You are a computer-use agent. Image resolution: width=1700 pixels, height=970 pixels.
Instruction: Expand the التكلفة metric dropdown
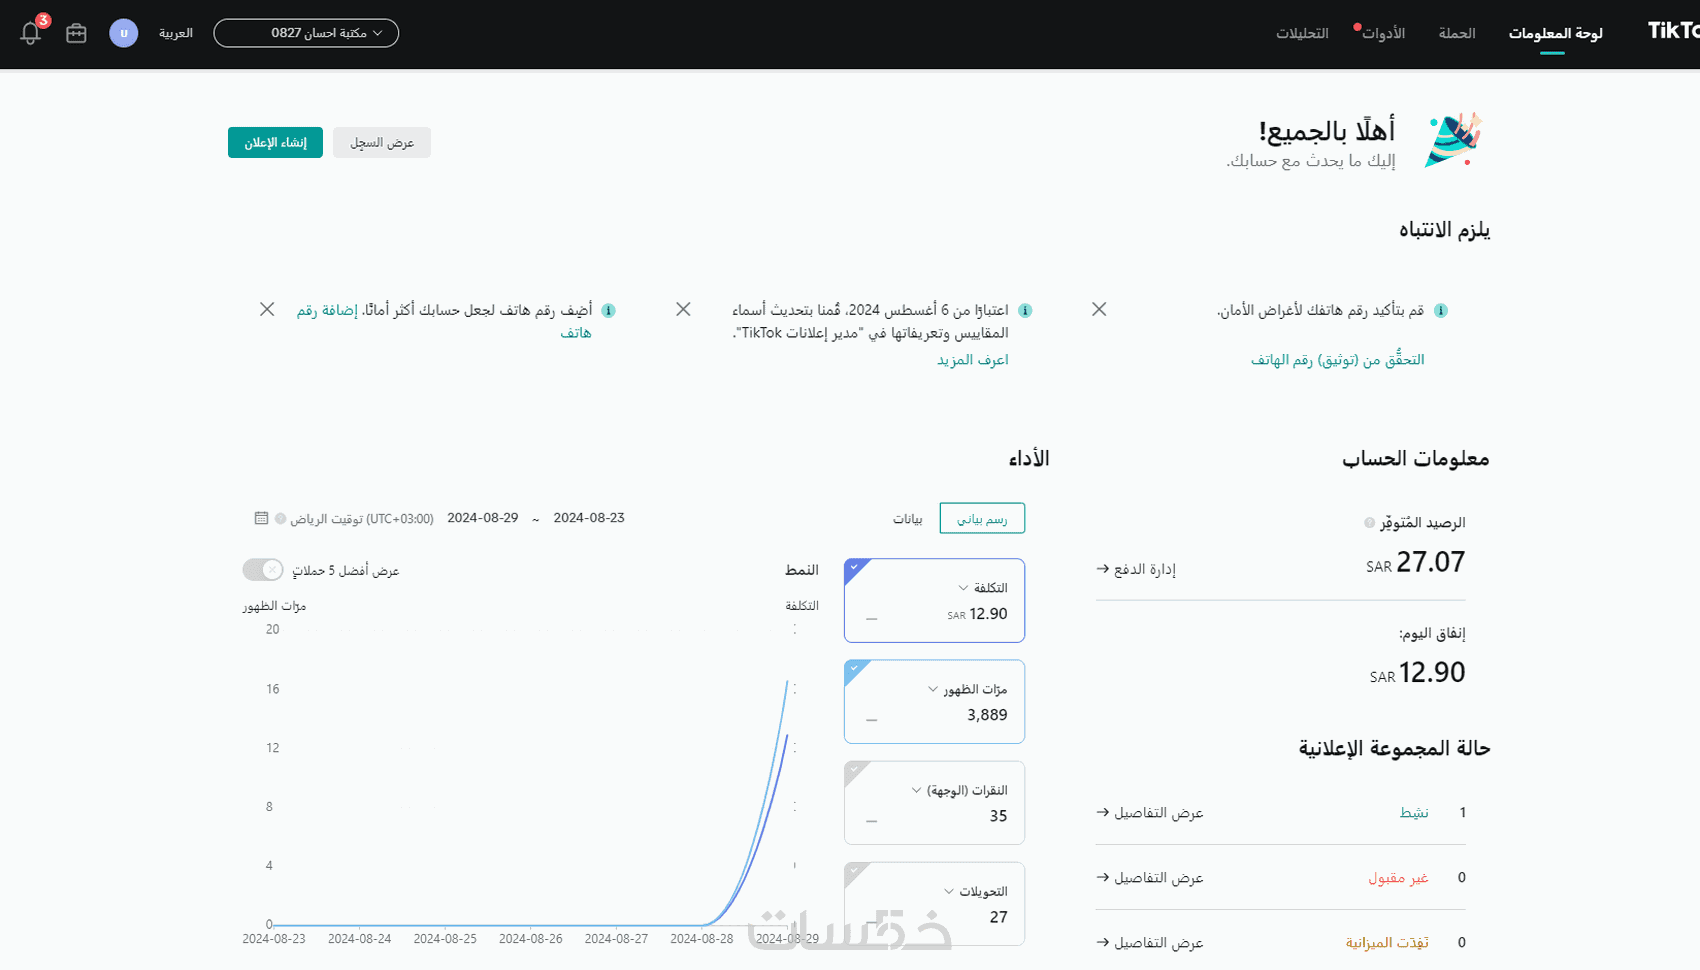963,588
